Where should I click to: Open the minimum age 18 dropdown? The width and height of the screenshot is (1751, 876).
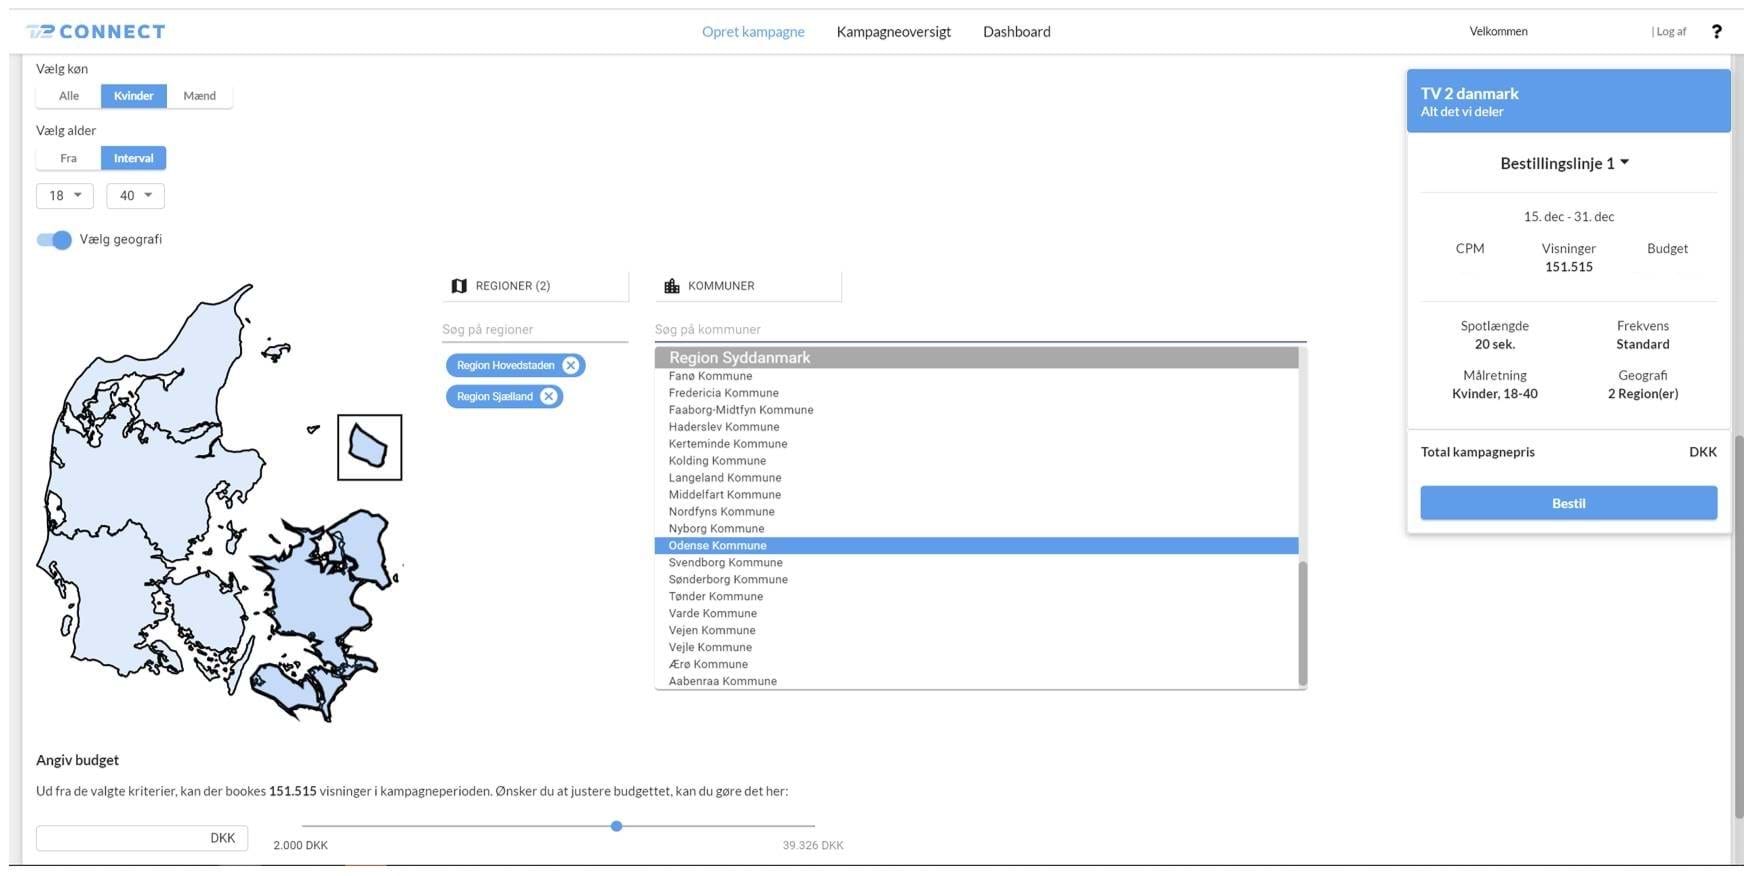(65, 196)
